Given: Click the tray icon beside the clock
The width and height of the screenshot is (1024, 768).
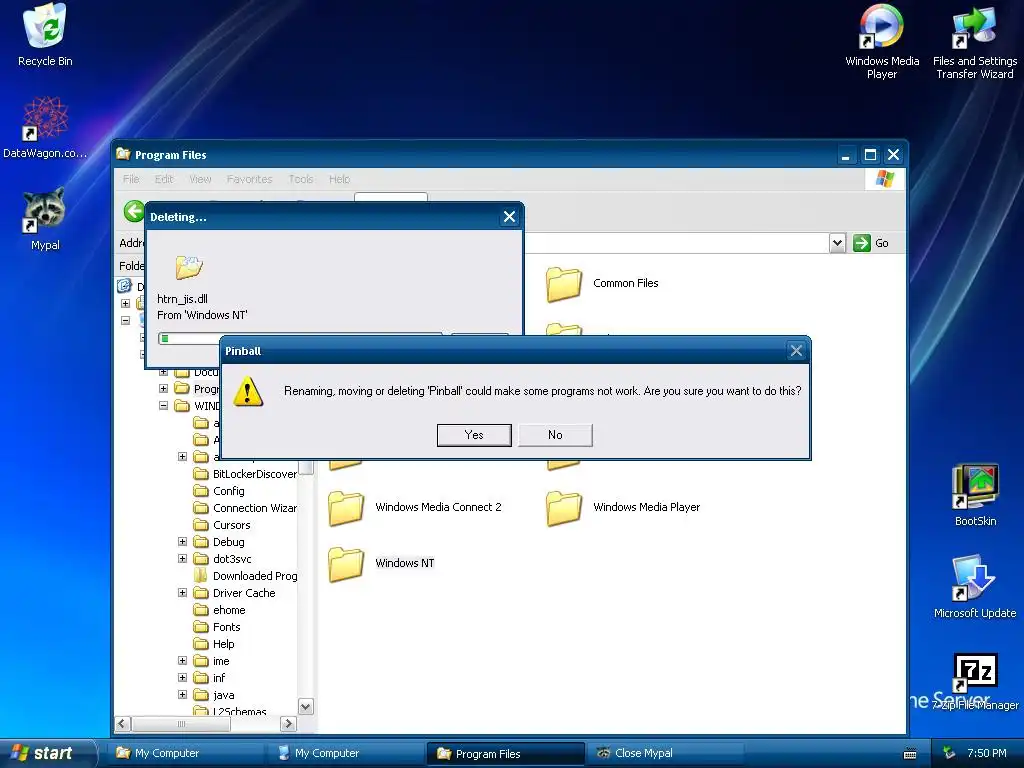Looking at the screenshot, I should coord(950,753).
